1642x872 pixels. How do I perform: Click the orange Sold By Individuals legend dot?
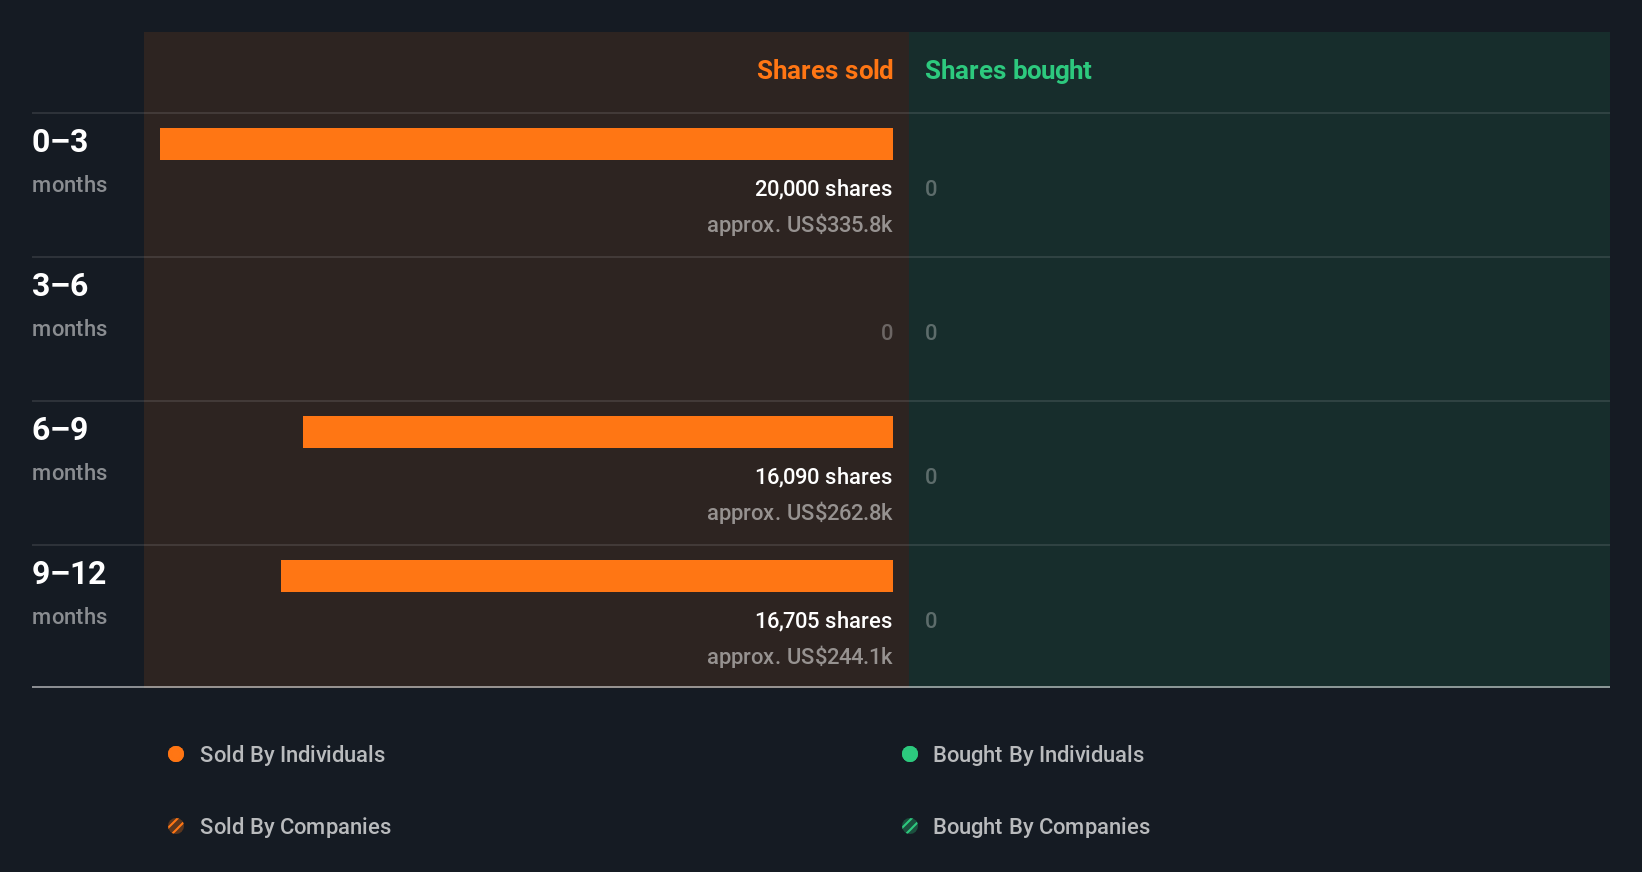click(x=176, y=754)
